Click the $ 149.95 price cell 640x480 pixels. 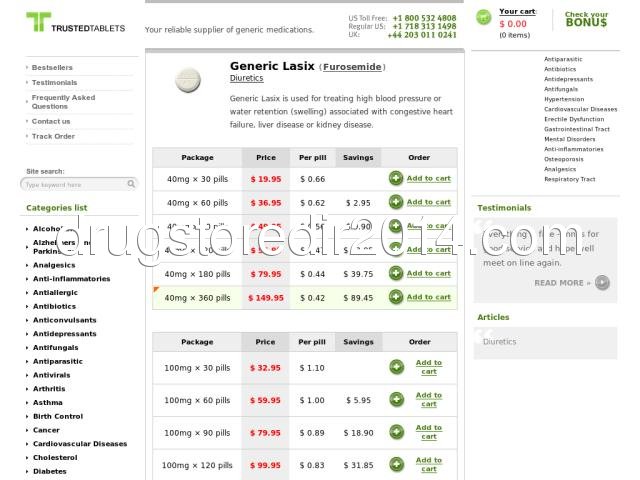(266, 298)
